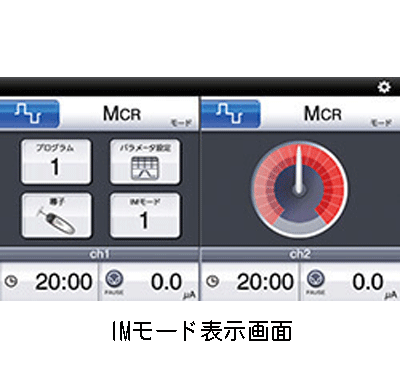The height and width of the screenshot is (379, 400).
Task: Select the Program 1 button
Action: pos(56,162)
